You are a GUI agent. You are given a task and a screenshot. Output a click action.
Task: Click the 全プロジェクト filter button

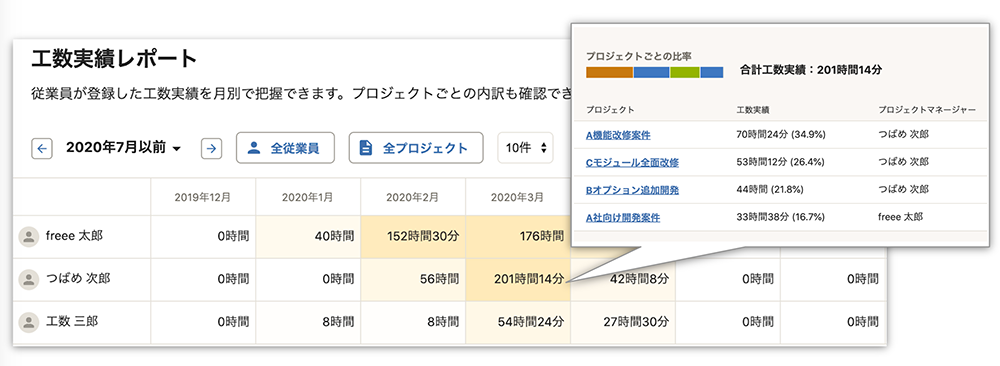click(416, 149)
